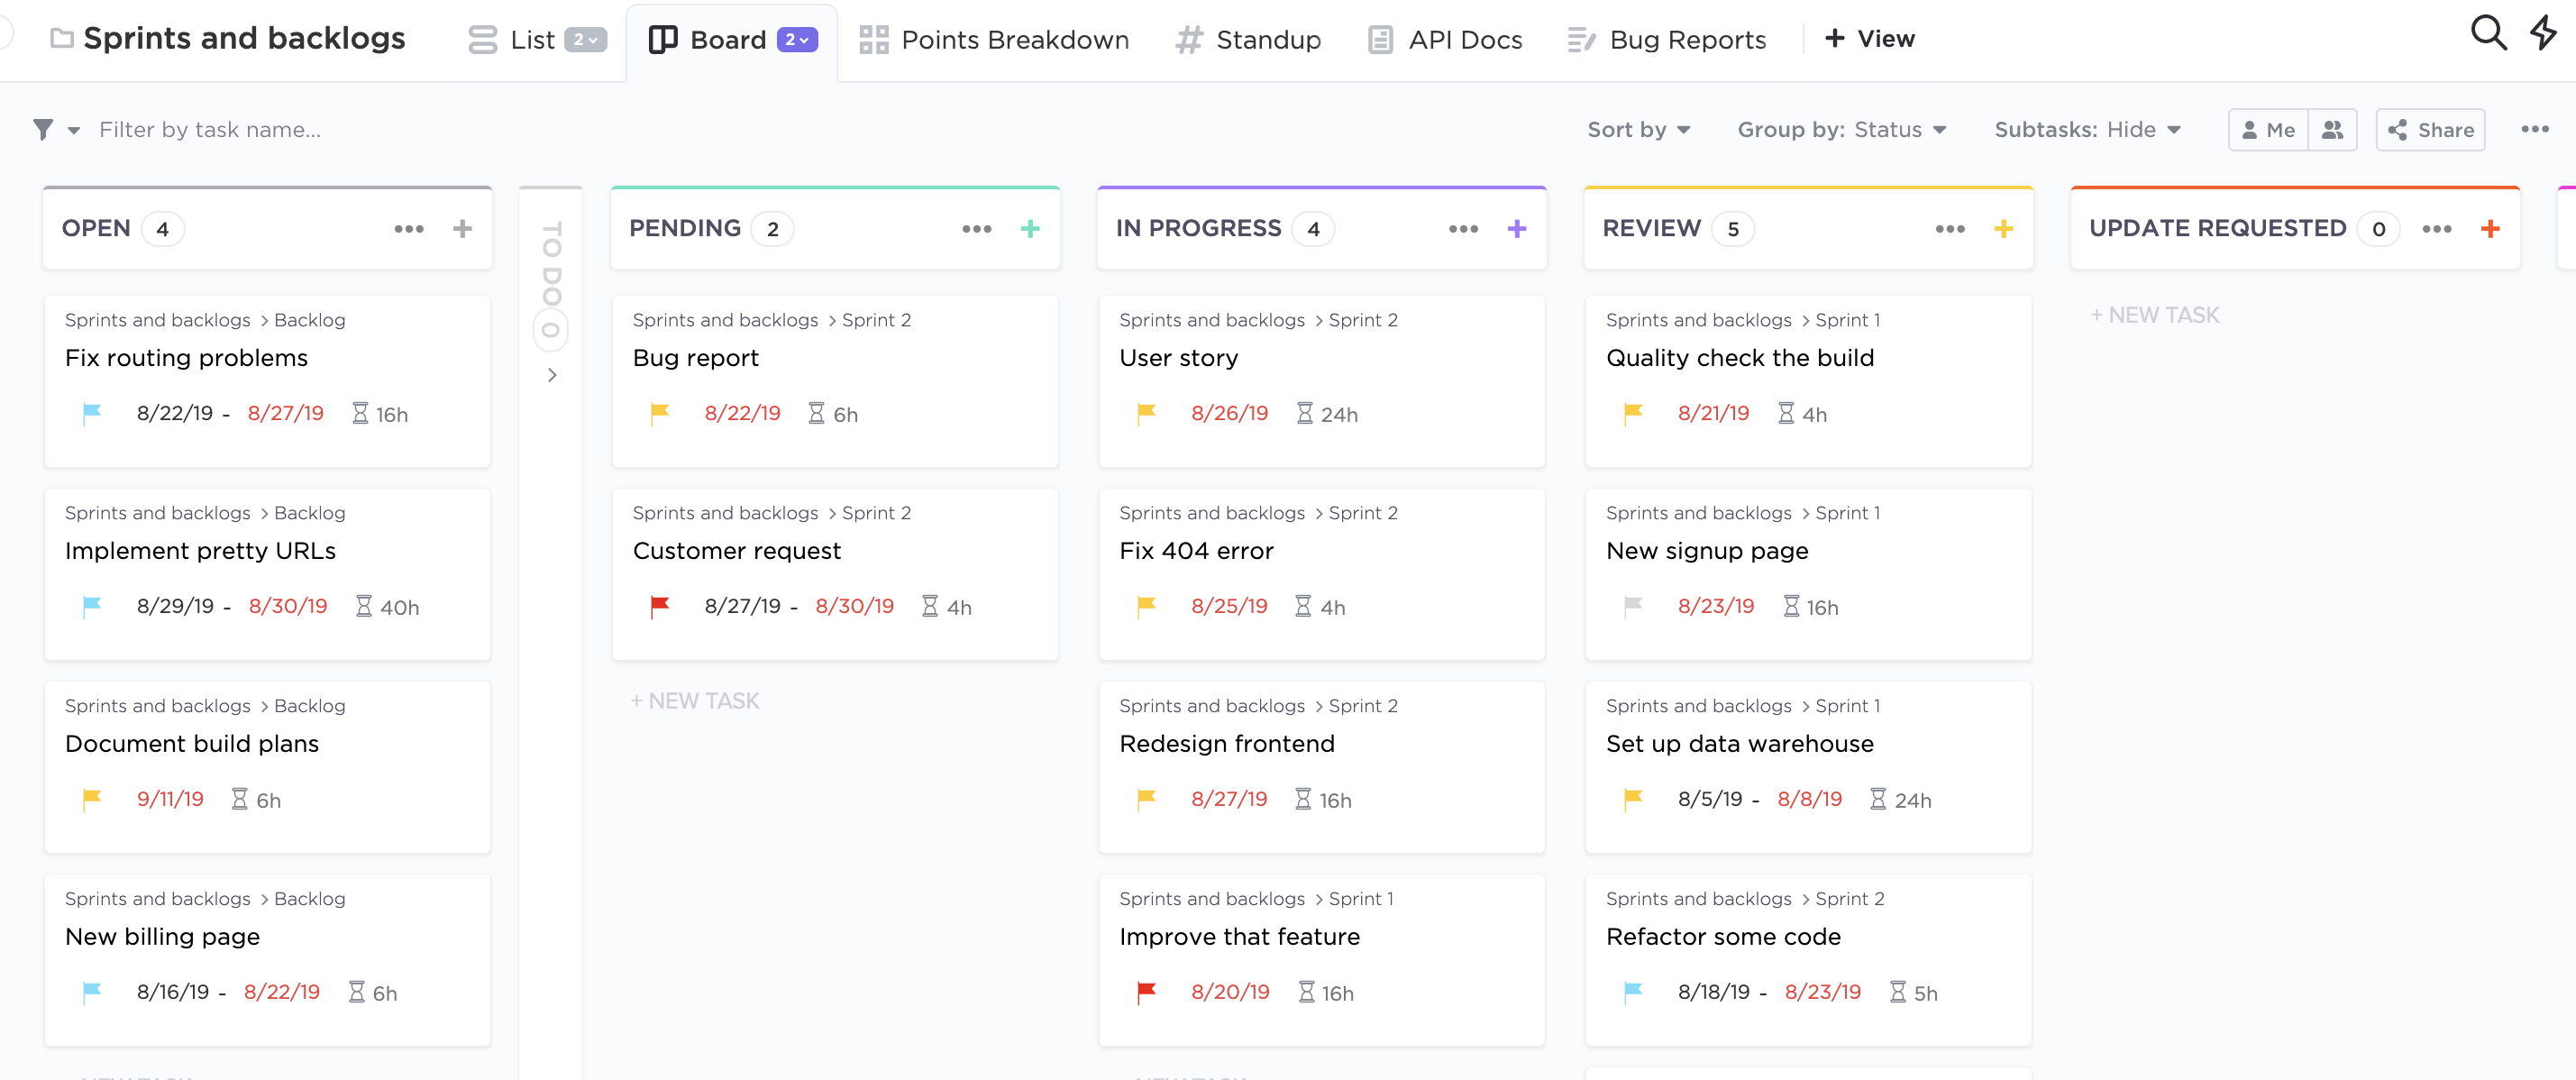Open the Sort by dropdown
Screen dimensions: 2576x1080
[1638, 130]
